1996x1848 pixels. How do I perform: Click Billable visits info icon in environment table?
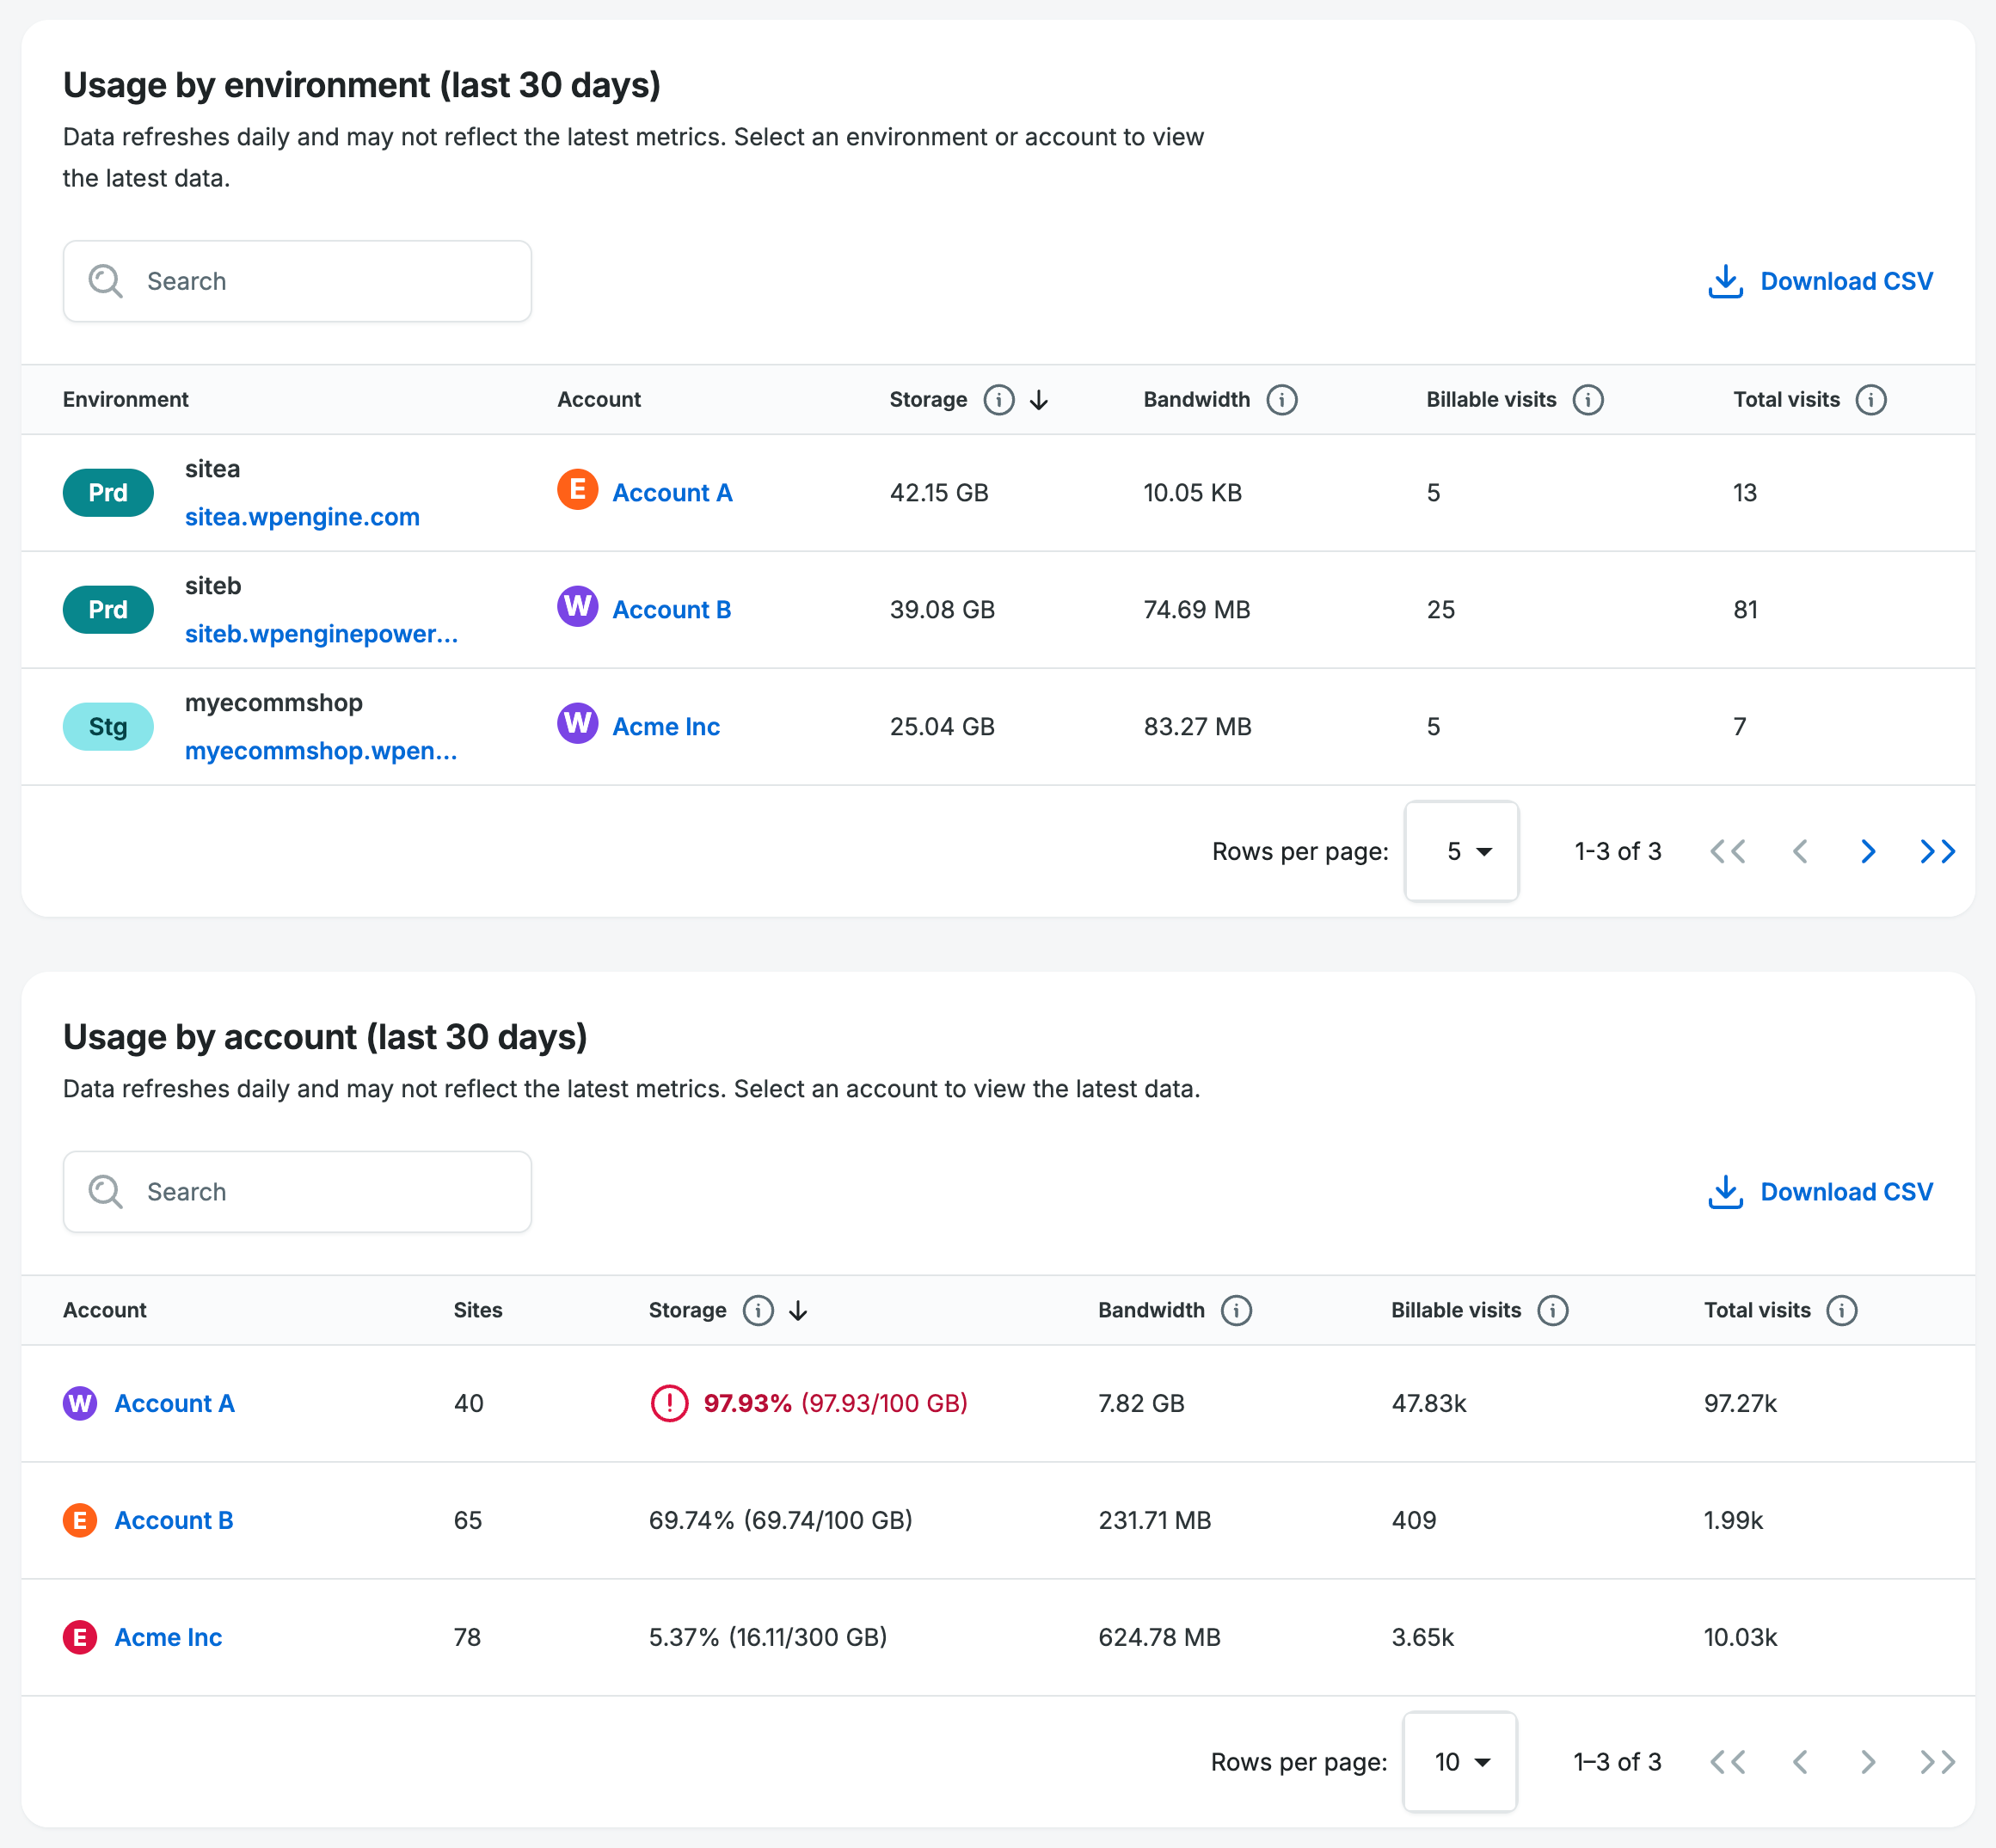click(x=1587, y=400)
